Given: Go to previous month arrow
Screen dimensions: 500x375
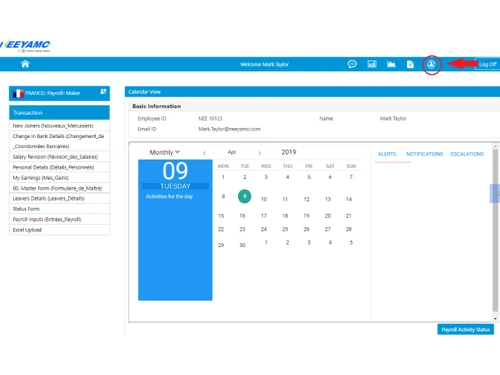Looking at the screenshot, I should coord(204,153).
